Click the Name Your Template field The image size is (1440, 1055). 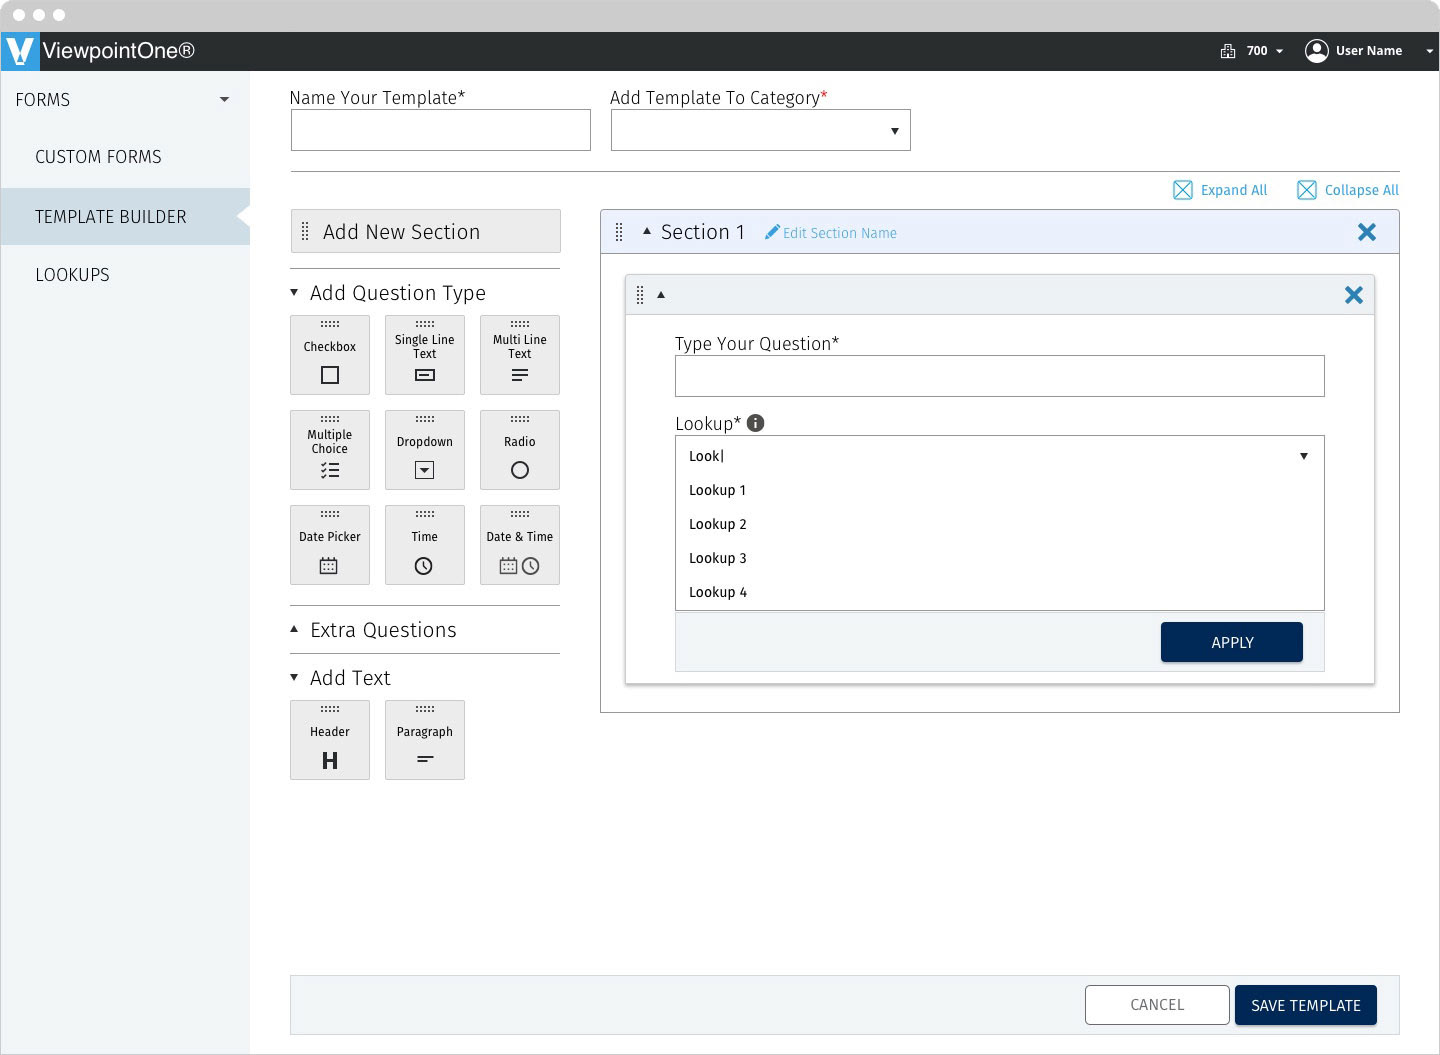coord(441,130)
